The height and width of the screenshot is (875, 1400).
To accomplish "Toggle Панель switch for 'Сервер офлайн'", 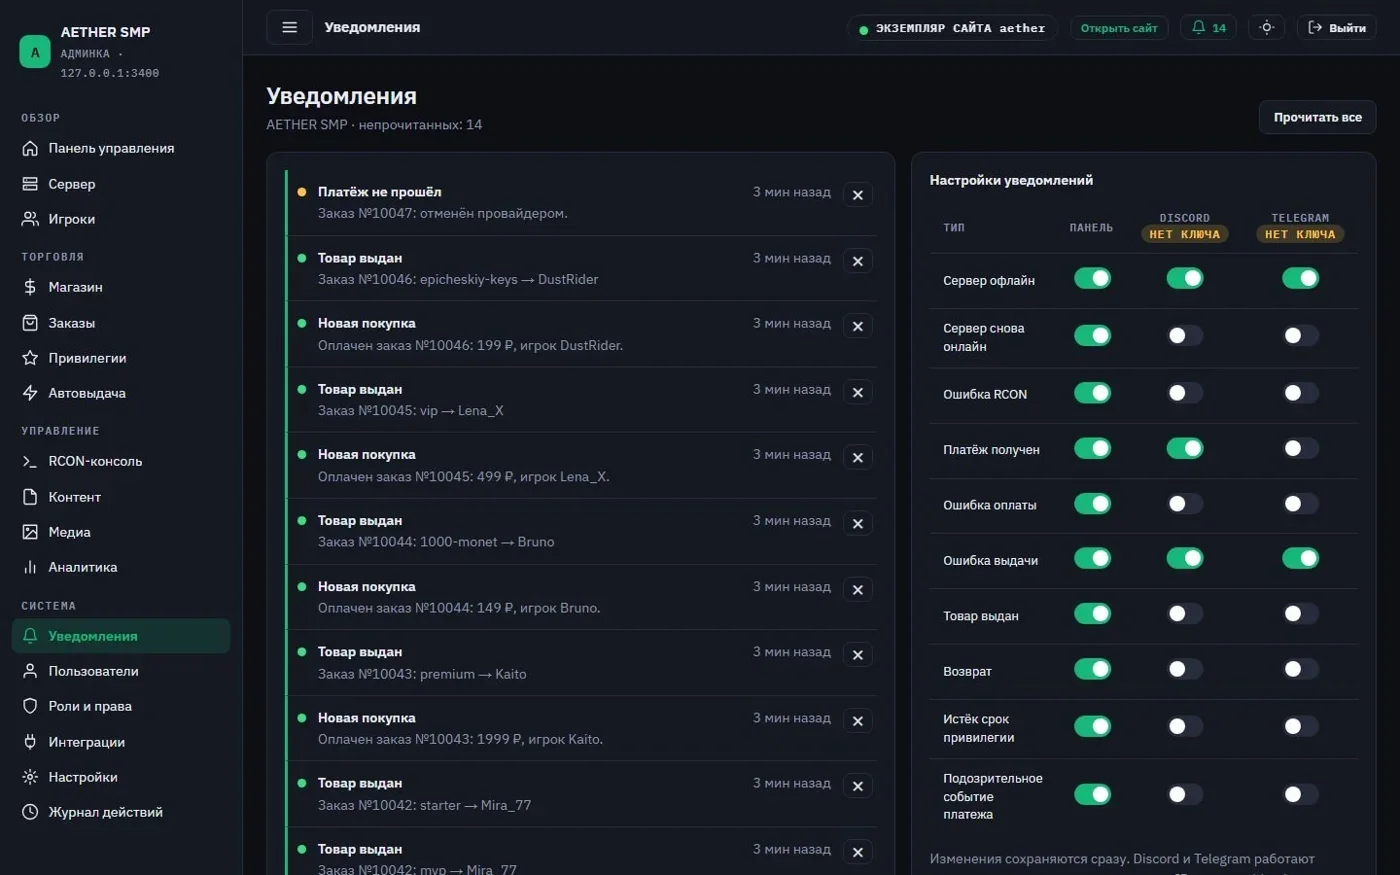I will pos(1092,278).
